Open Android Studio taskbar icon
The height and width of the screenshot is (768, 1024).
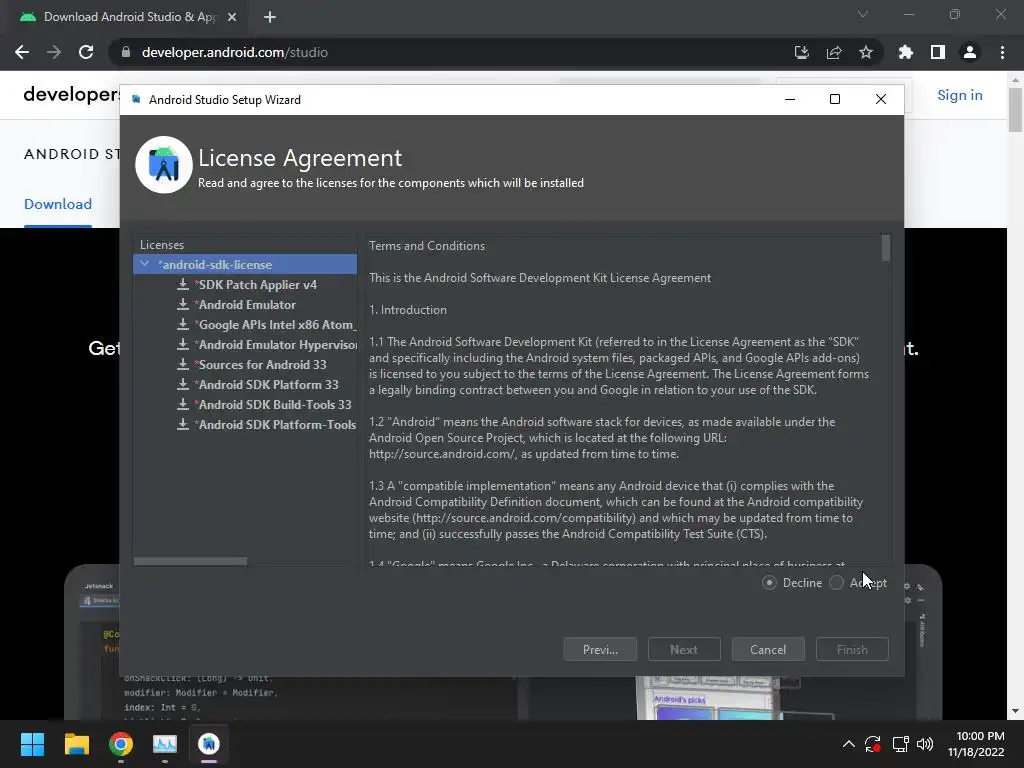coord(209,744)
